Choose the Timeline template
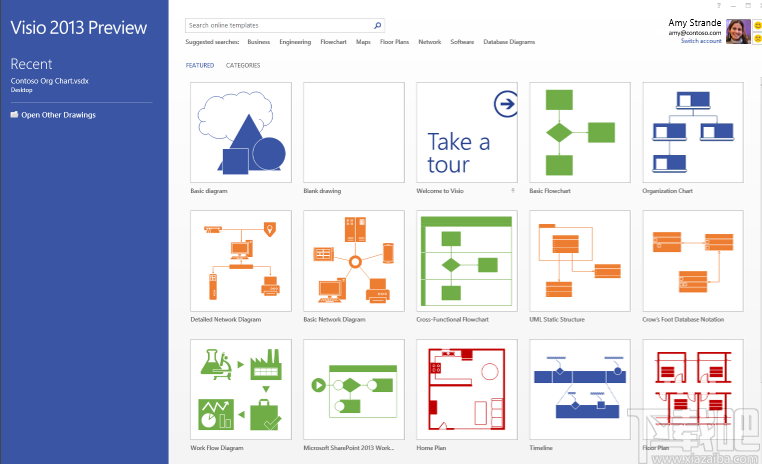 pyautogui.click(x=580, y=390)
